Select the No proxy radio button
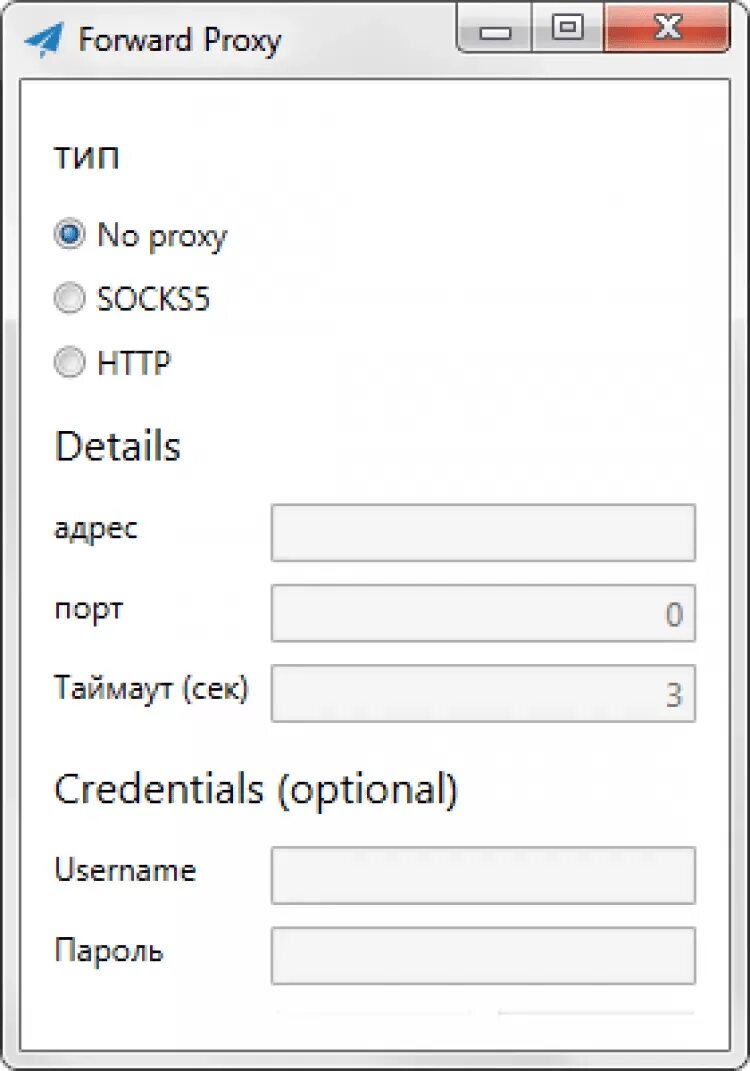 69,236
